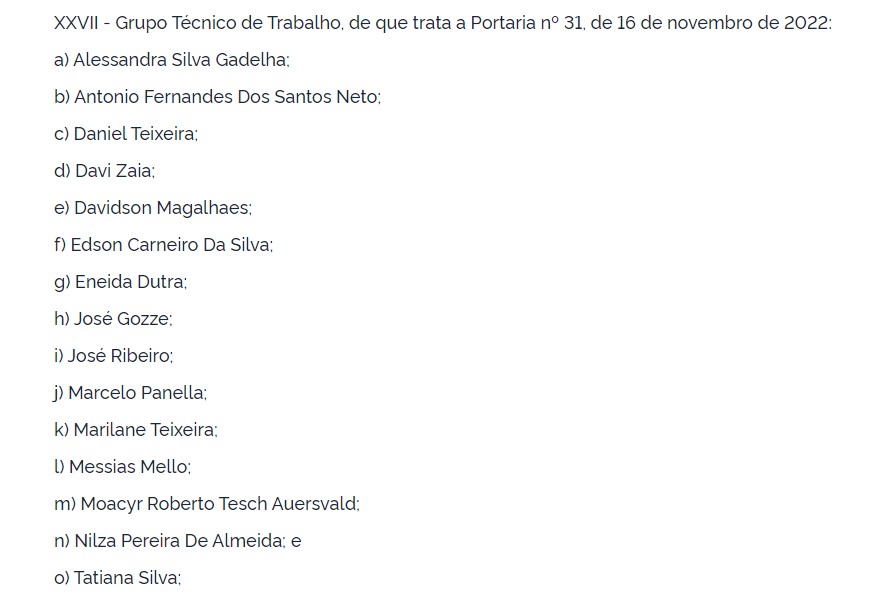Click the date 16 de novembro de 2022
This screenshot has width=877, height=600.
point(723,23)
